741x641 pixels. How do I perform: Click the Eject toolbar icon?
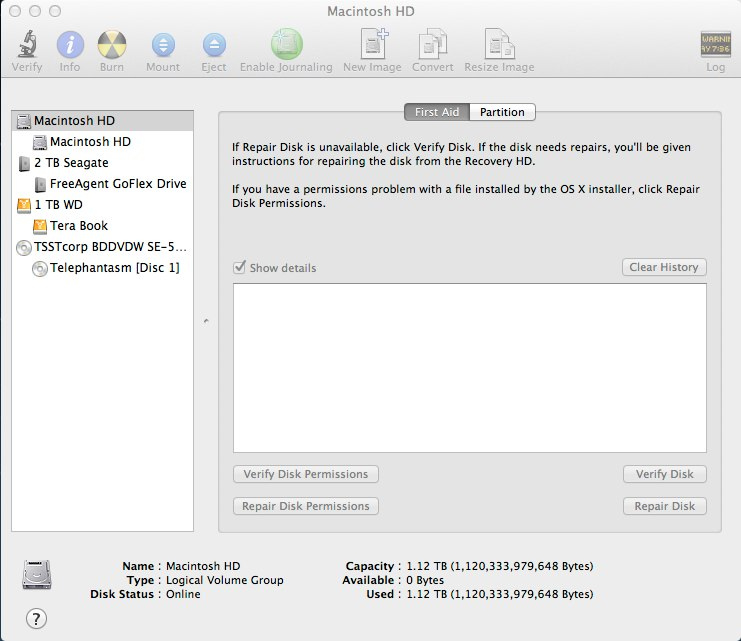tap(214, 45)
